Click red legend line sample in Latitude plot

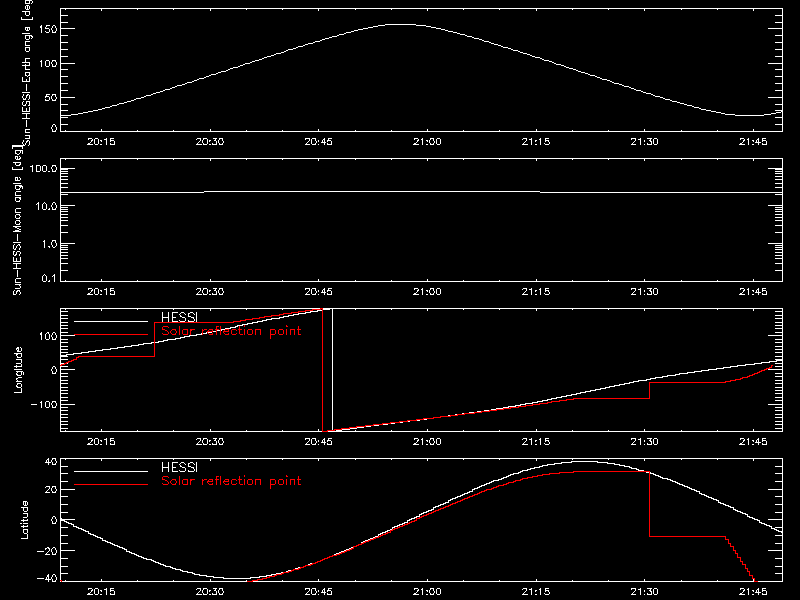tap(111, 485)
